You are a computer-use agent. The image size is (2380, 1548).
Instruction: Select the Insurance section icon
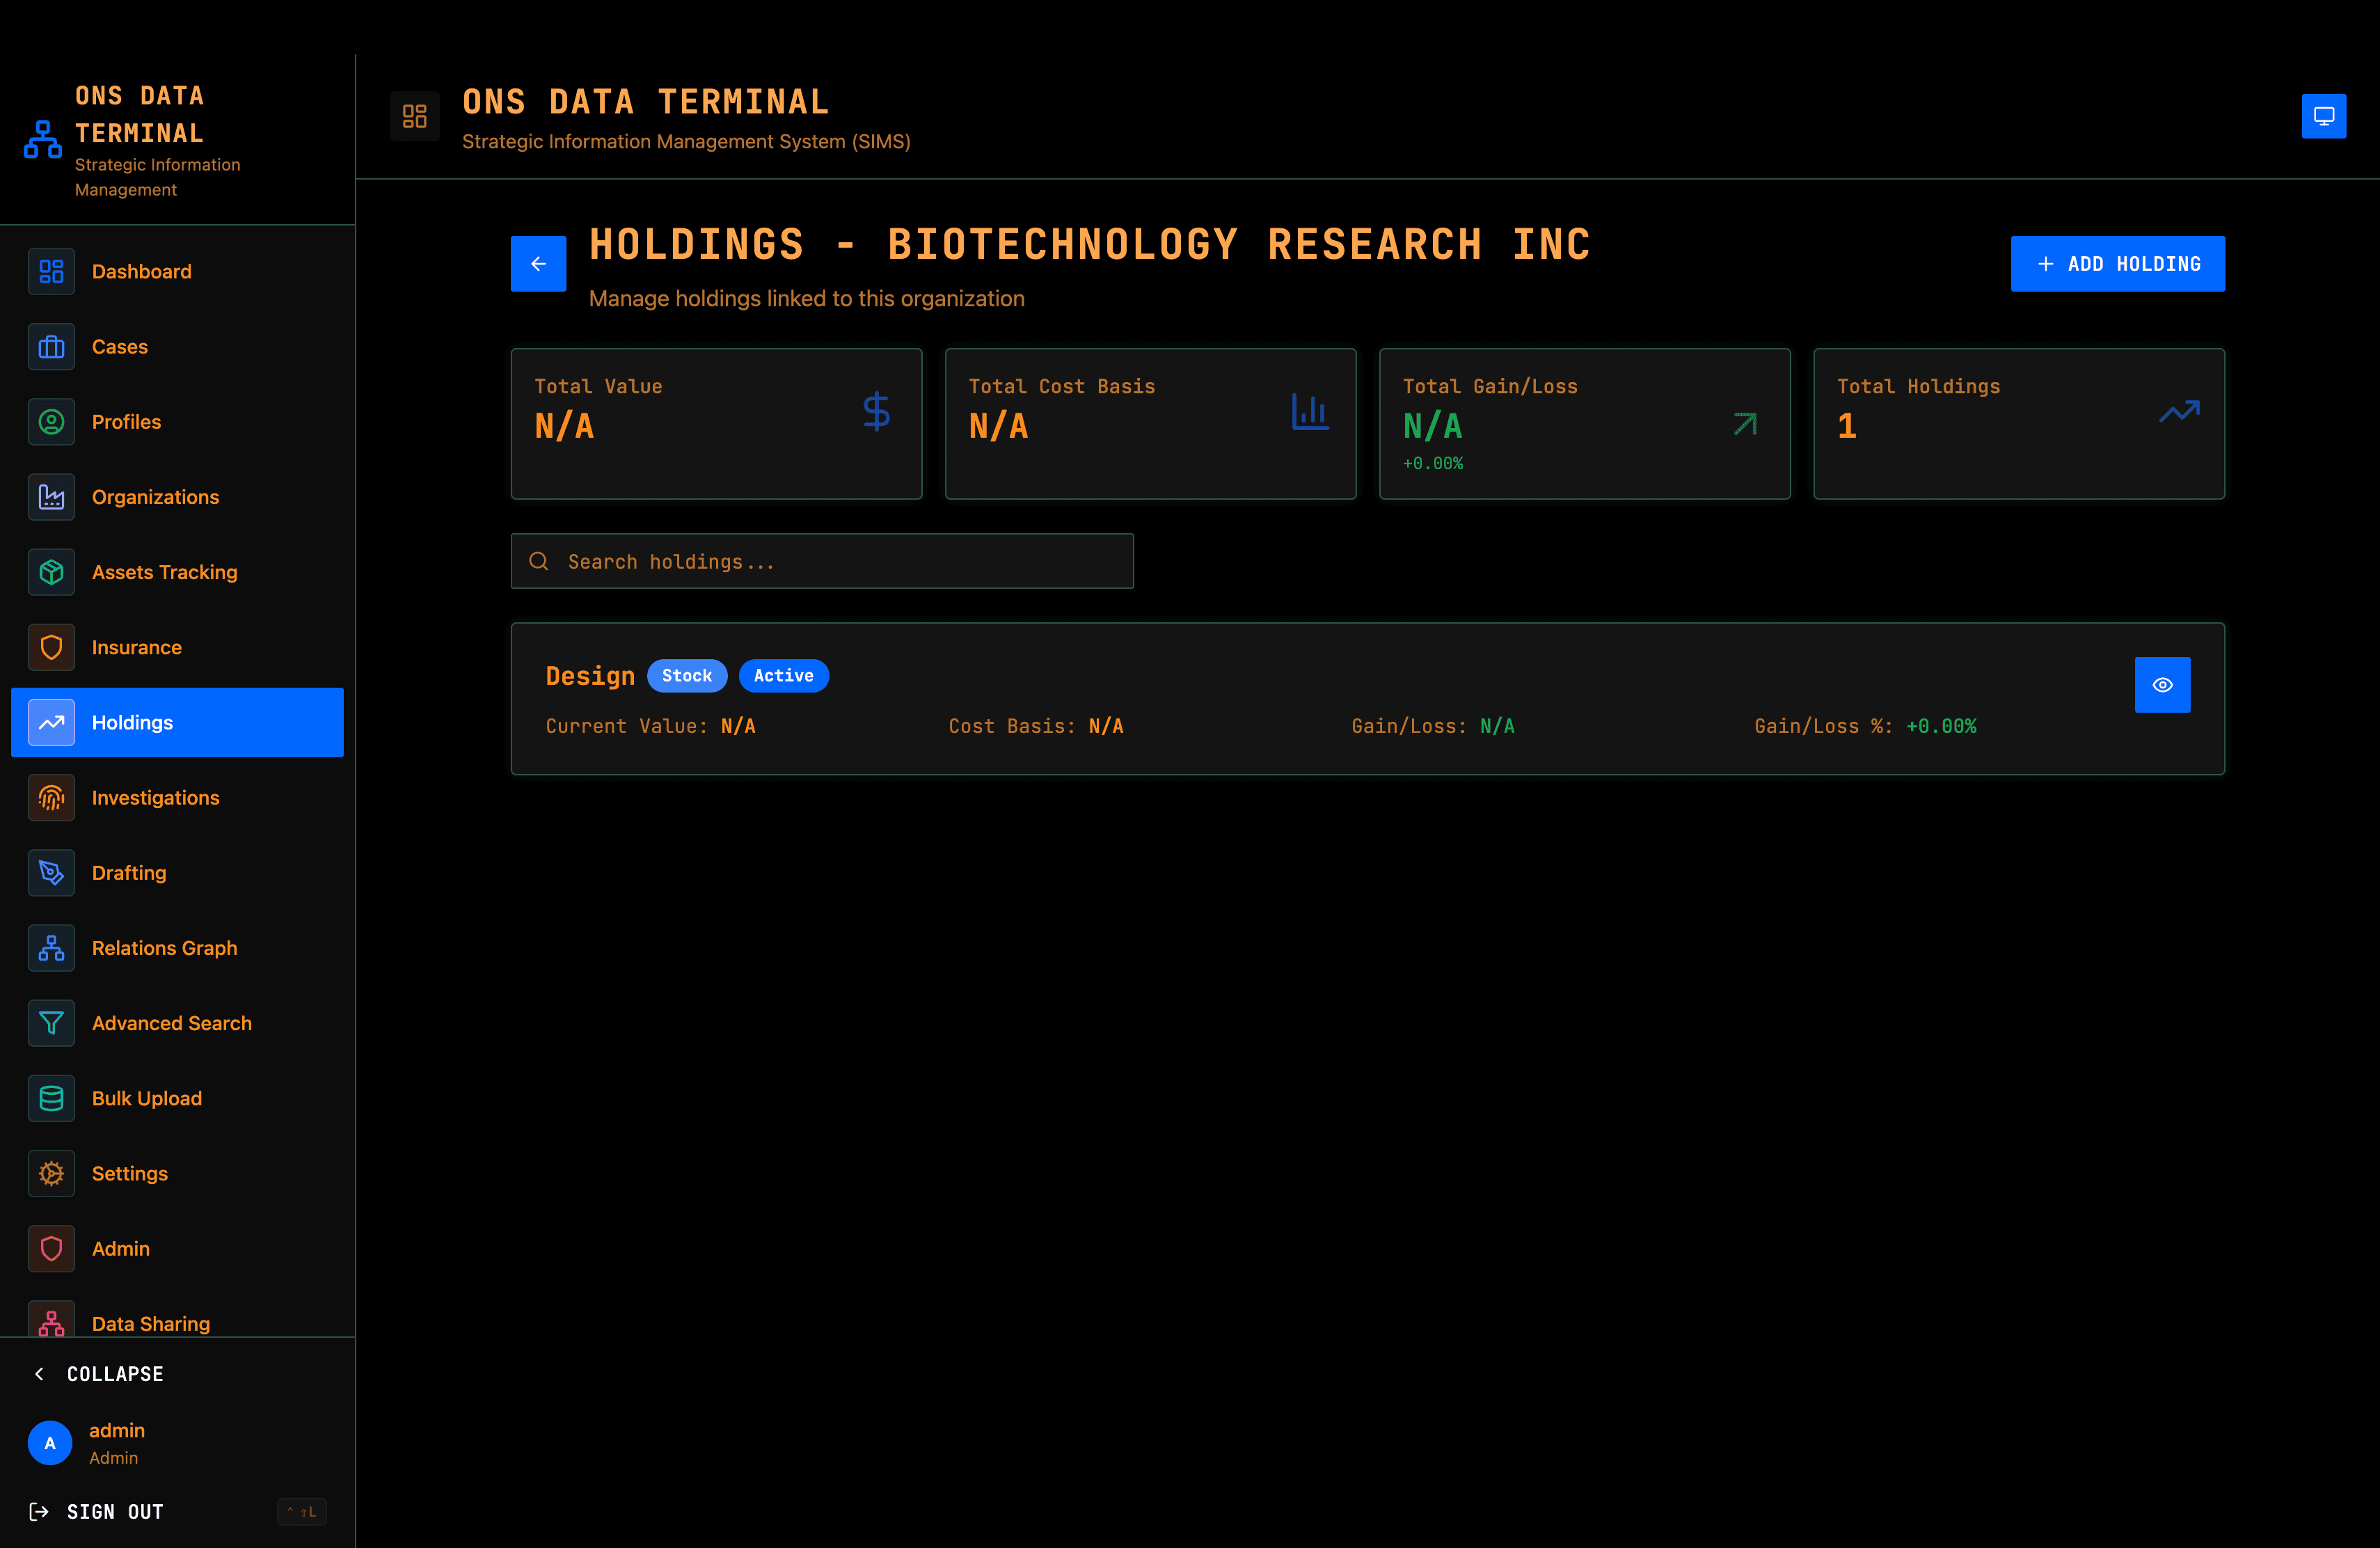point(51,647)
